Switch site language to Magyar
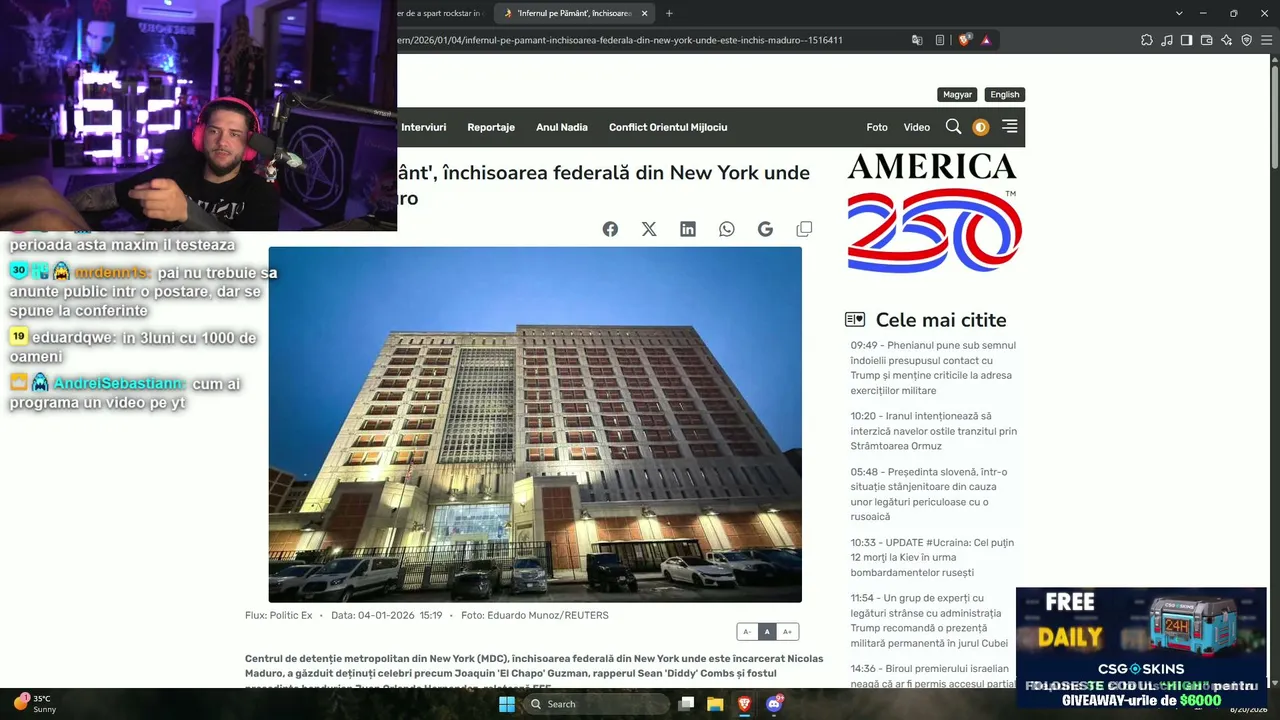Image resolution: width=1280 pixels, height=720 pixels. point(957,95)
